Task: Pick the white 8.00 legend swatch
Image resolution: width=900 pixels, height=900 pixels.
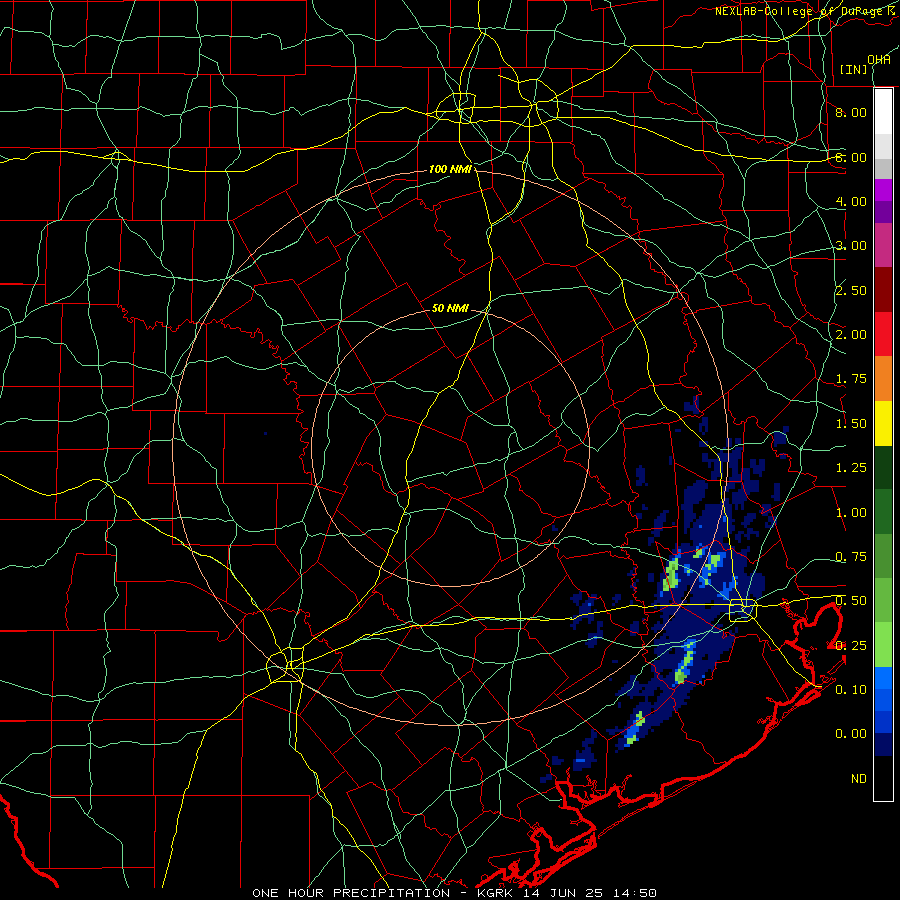Action: click(x=883, y=111)
